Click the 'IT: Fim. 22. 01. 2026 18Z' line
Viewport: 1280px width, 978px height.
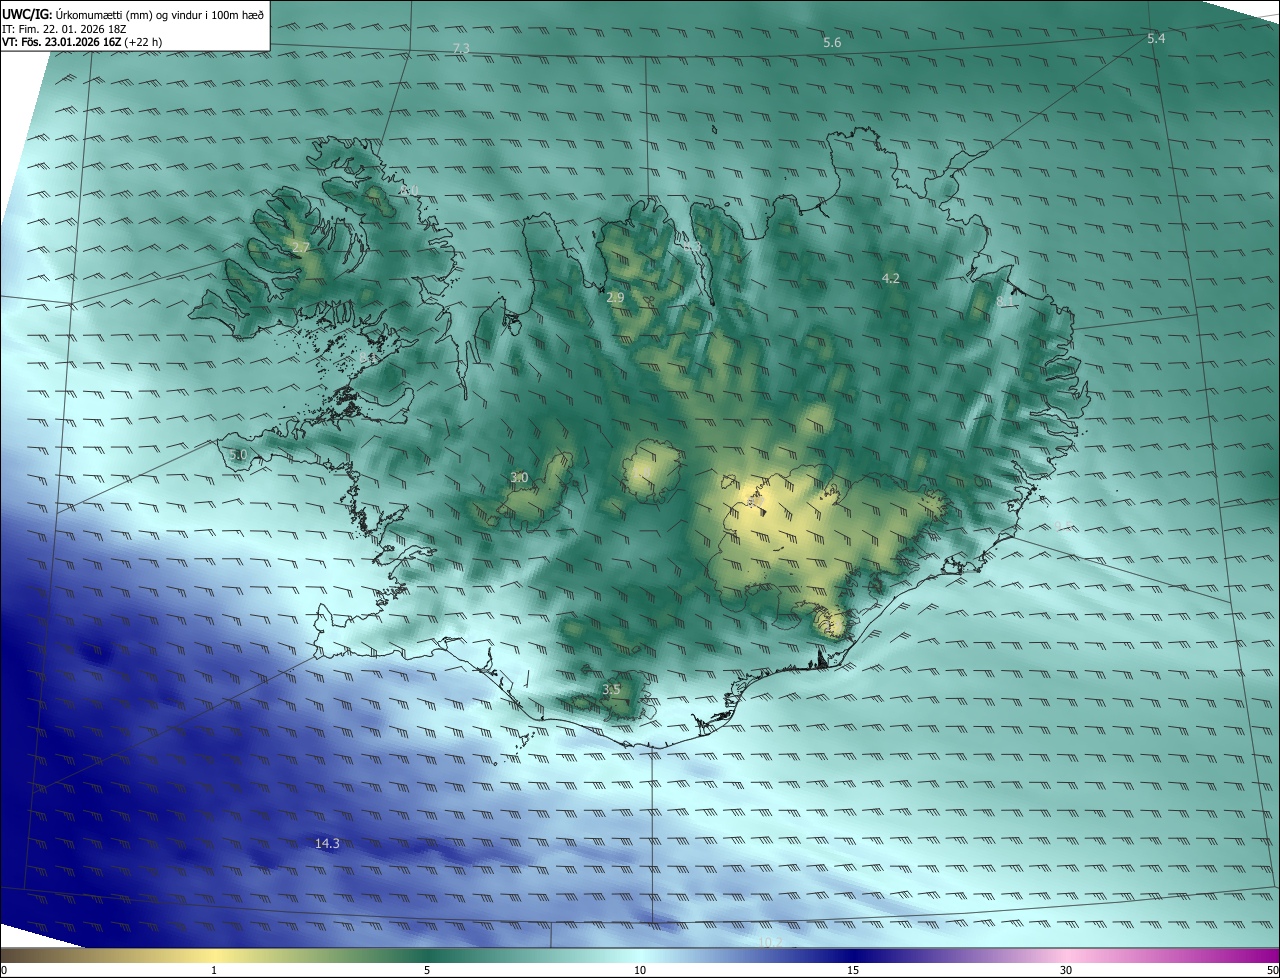pyautogui.click(x=64, y=28)
